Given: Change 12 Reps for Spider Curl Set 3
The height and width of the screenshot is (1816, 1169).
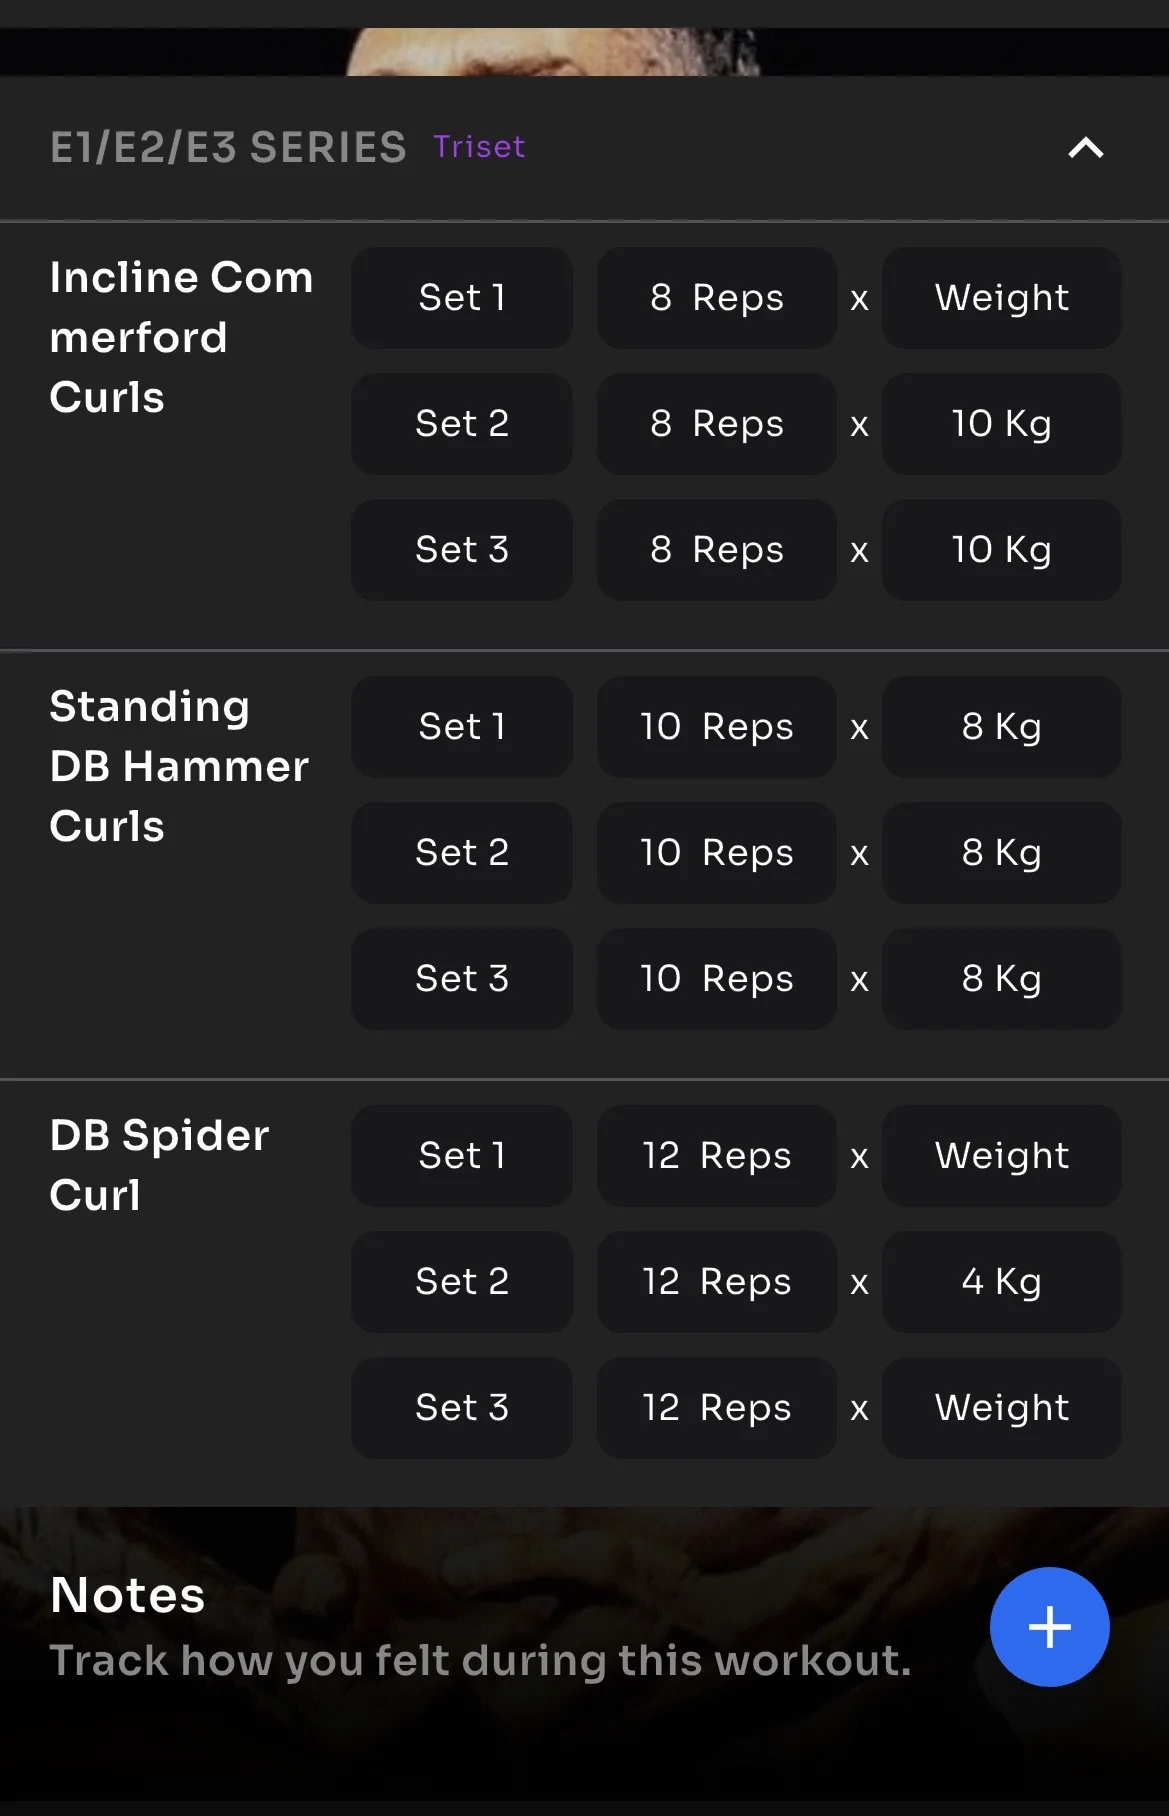Looking at the screenshot, I should click(x=716, y=1408).
